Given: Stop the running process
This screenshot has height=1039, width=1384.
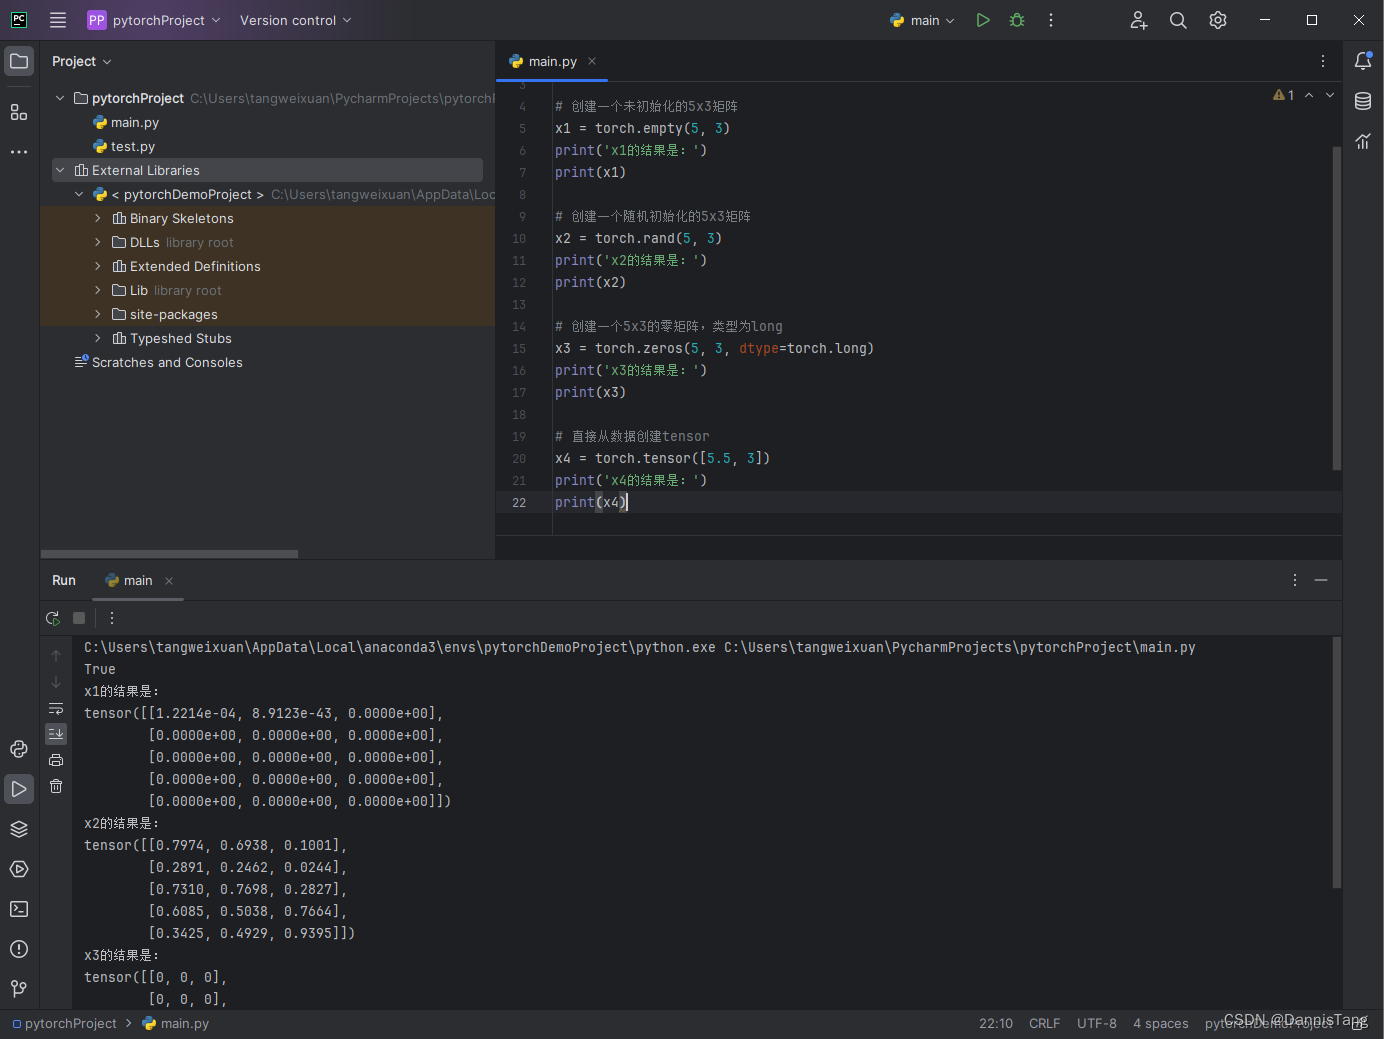Looking at the screenshot, I should pyautogui.click(x=79, y=618).
